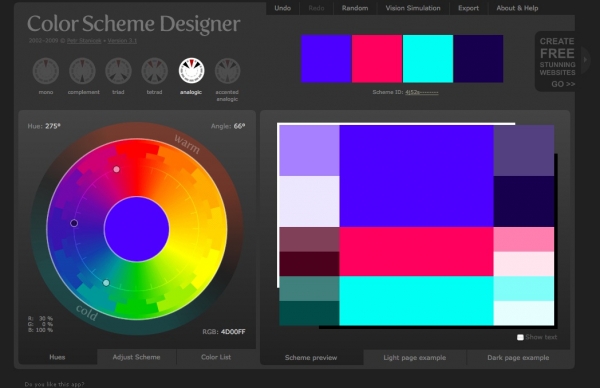
Task: Click the muted purple block at the preview's top right
Action: click(x=524, y=150)
